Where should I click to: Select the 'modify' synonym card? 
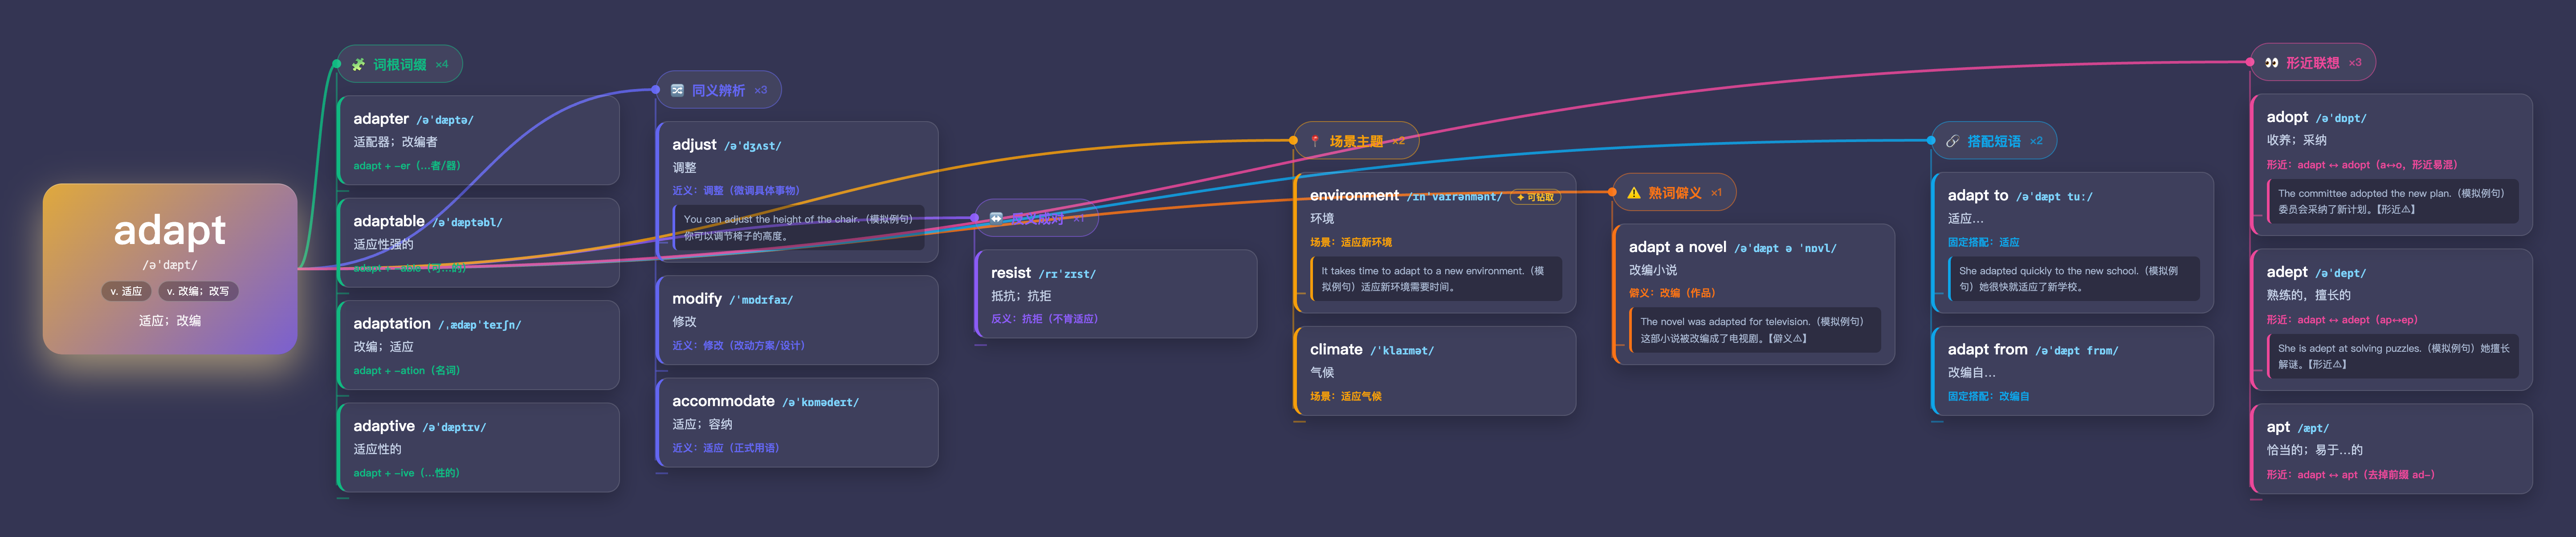coord(797,320)
